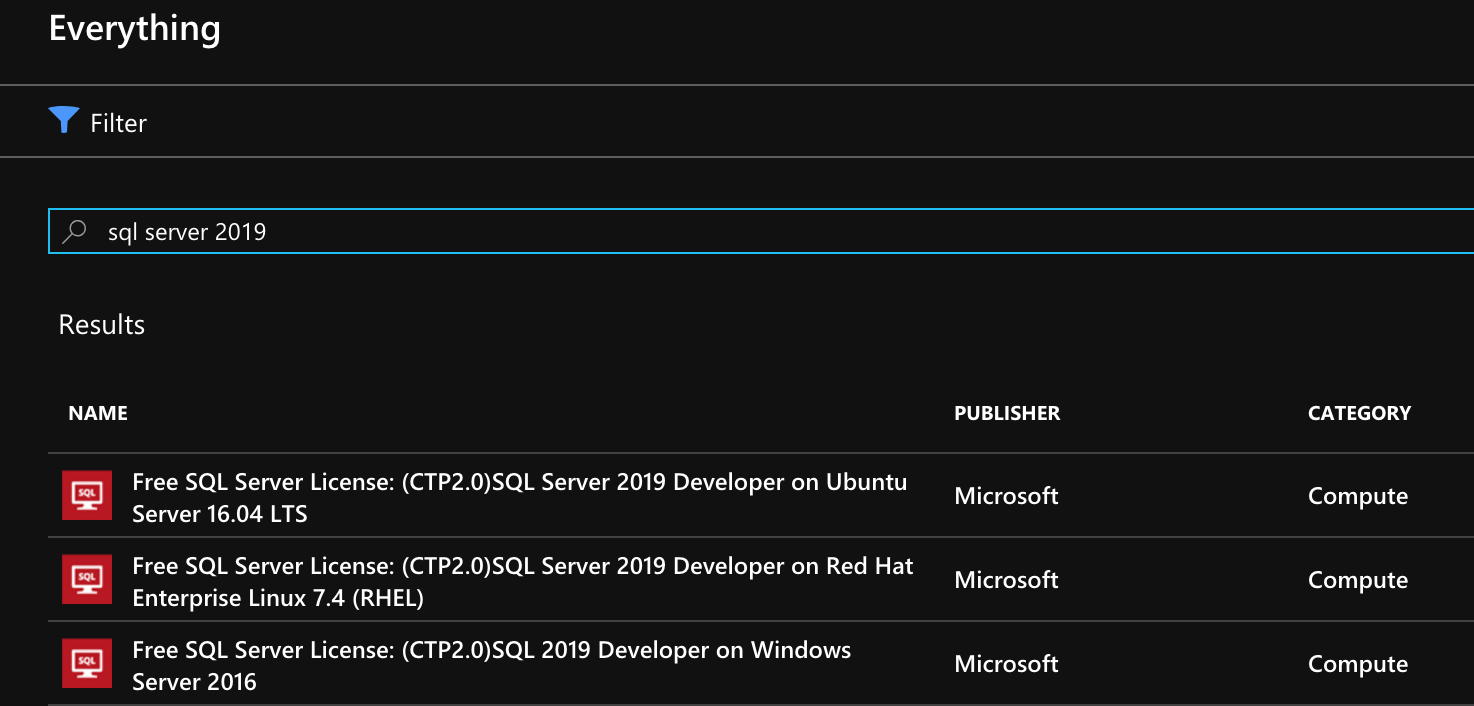This screenshot has width=1474, height=706.
Task: Sort results using the CATEGORY column header
Action: point(1359,412)
